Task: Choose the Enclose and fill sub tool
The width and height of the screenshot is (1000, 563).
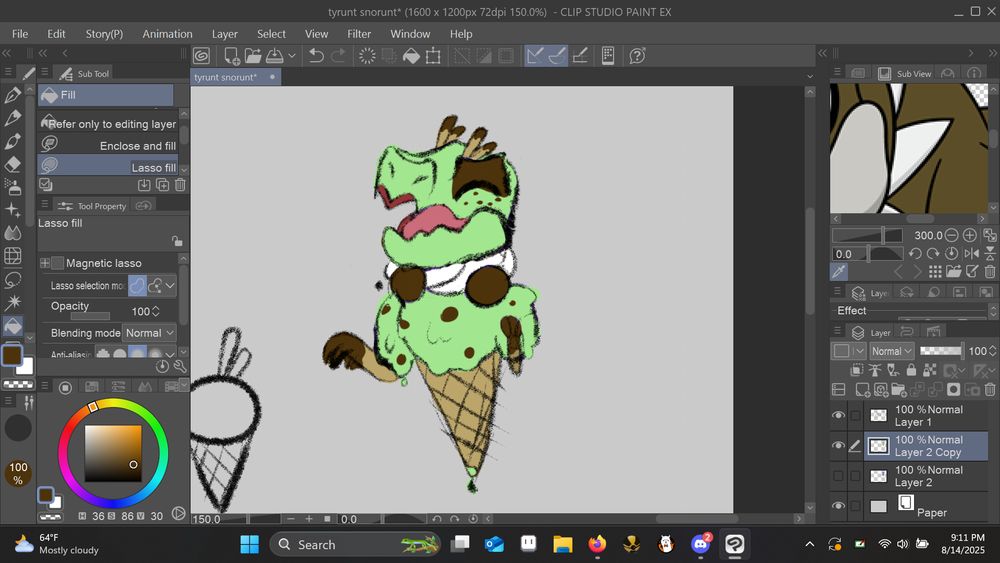Action: [x=108, y=145]
